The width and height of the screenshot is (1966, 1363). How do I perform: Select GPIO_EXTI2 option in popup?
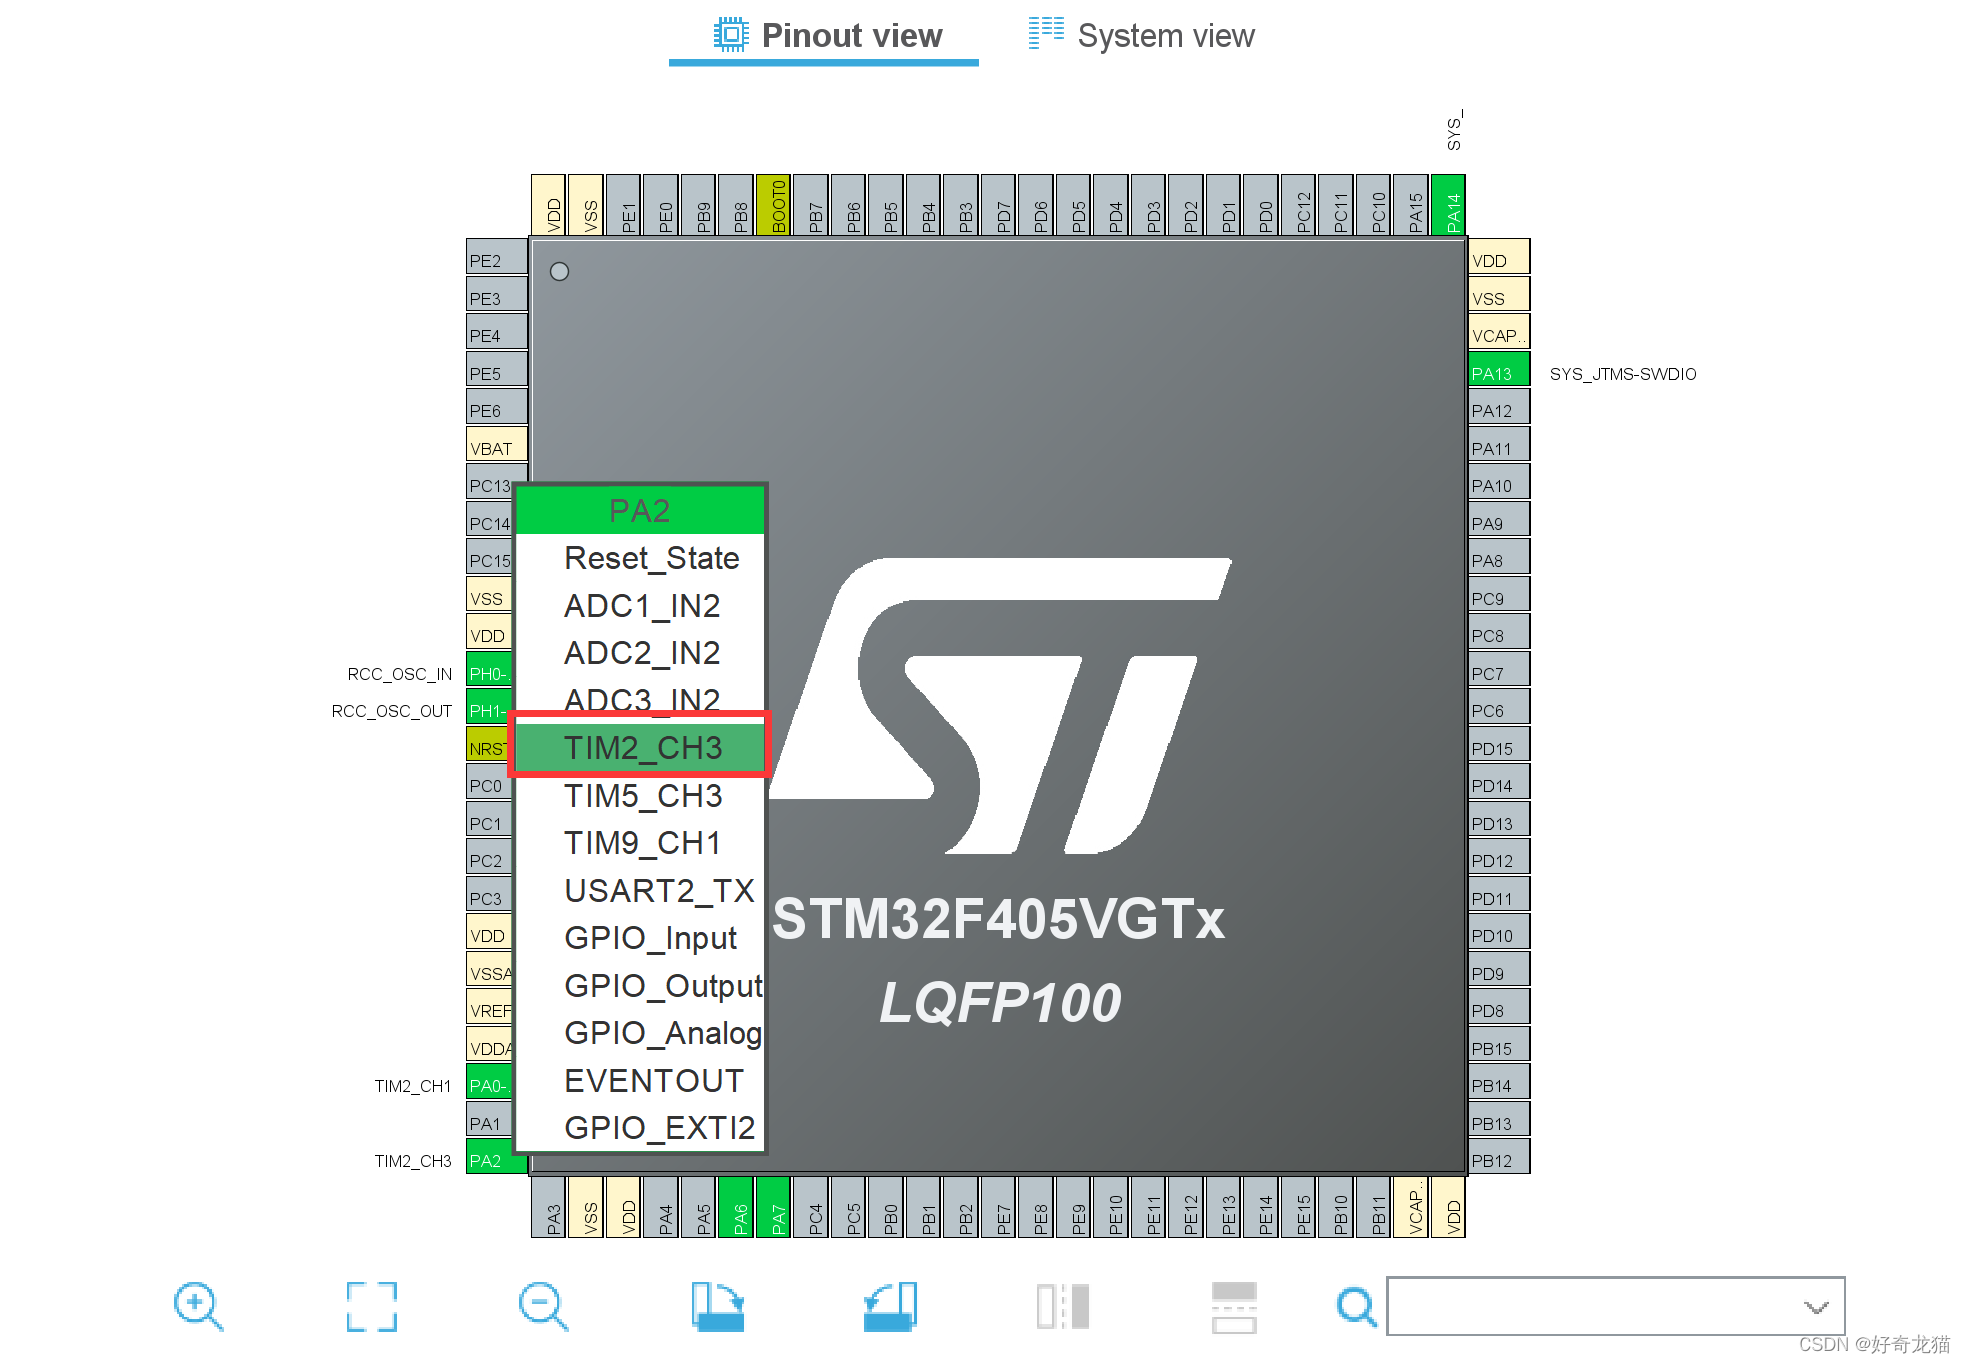(659, 1128)
